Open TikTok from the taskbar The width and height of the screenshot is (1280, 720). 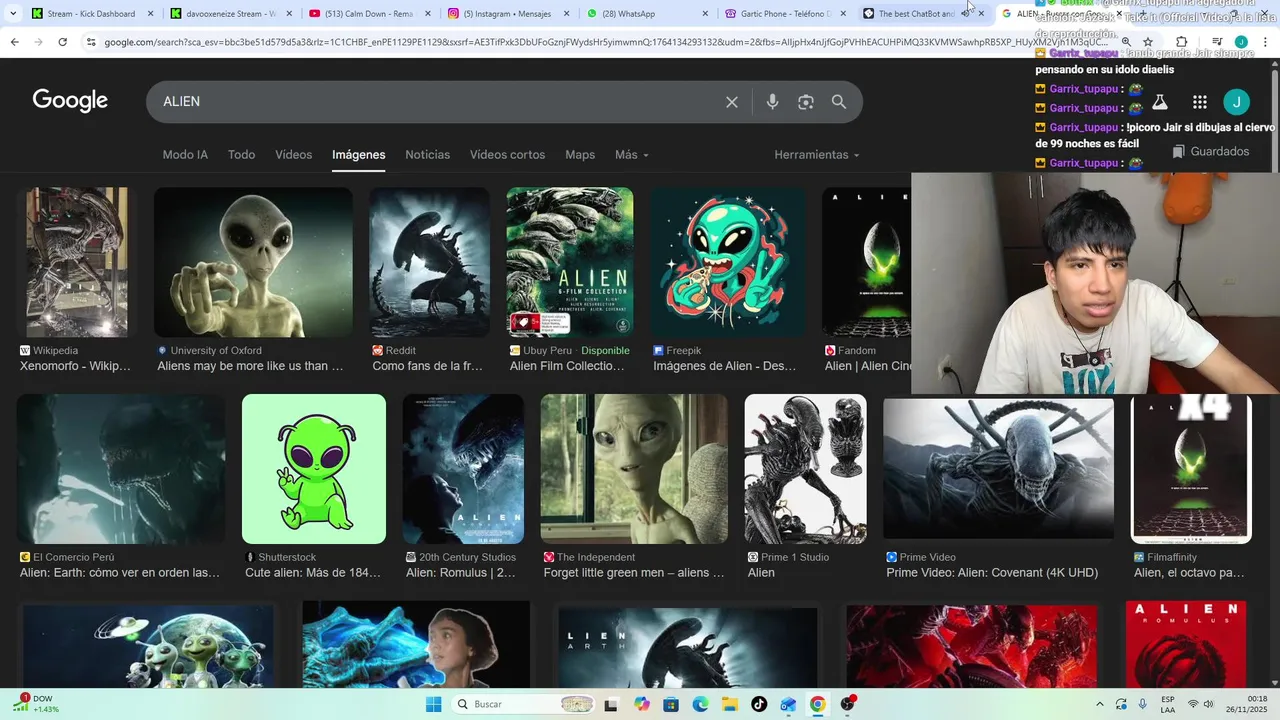point(759,704)
